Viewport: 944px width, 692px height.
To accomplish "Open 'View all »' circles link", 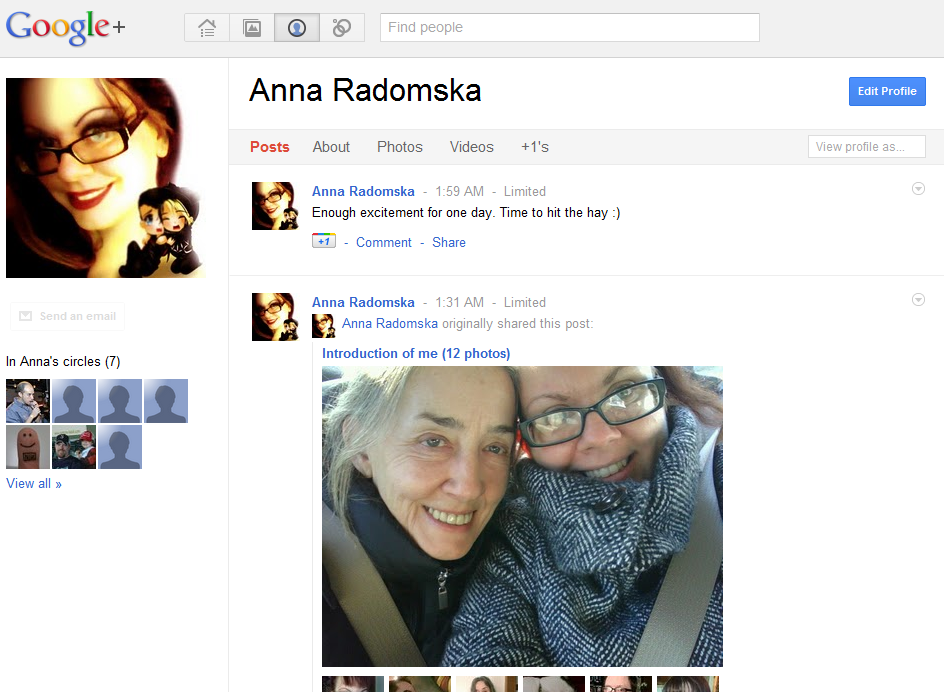I will pos(34,484).
